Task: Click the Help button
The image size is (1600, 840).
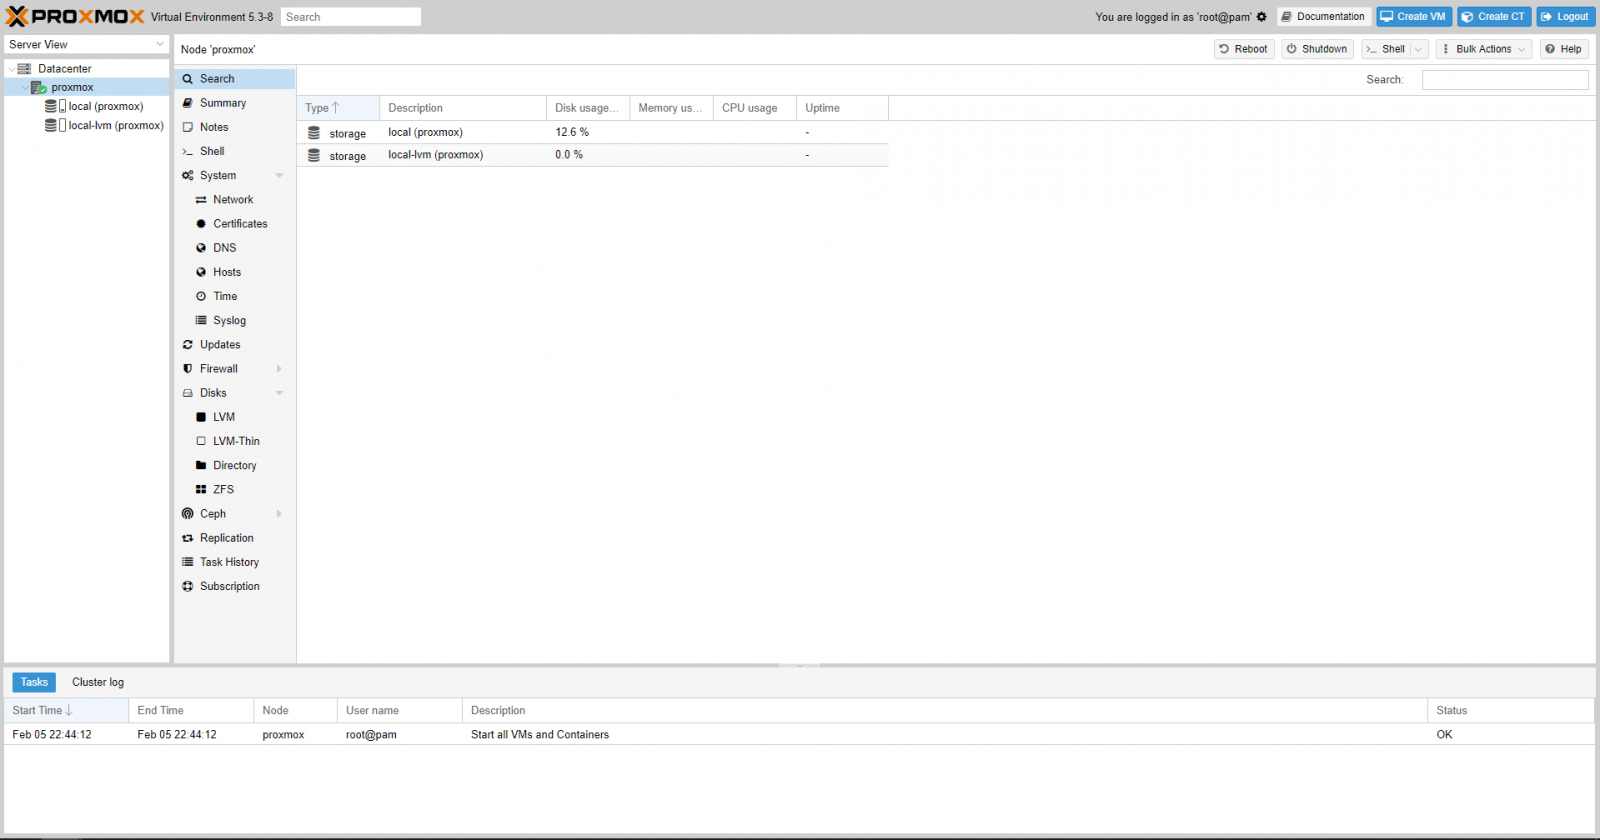Action: click(1564, 49)
